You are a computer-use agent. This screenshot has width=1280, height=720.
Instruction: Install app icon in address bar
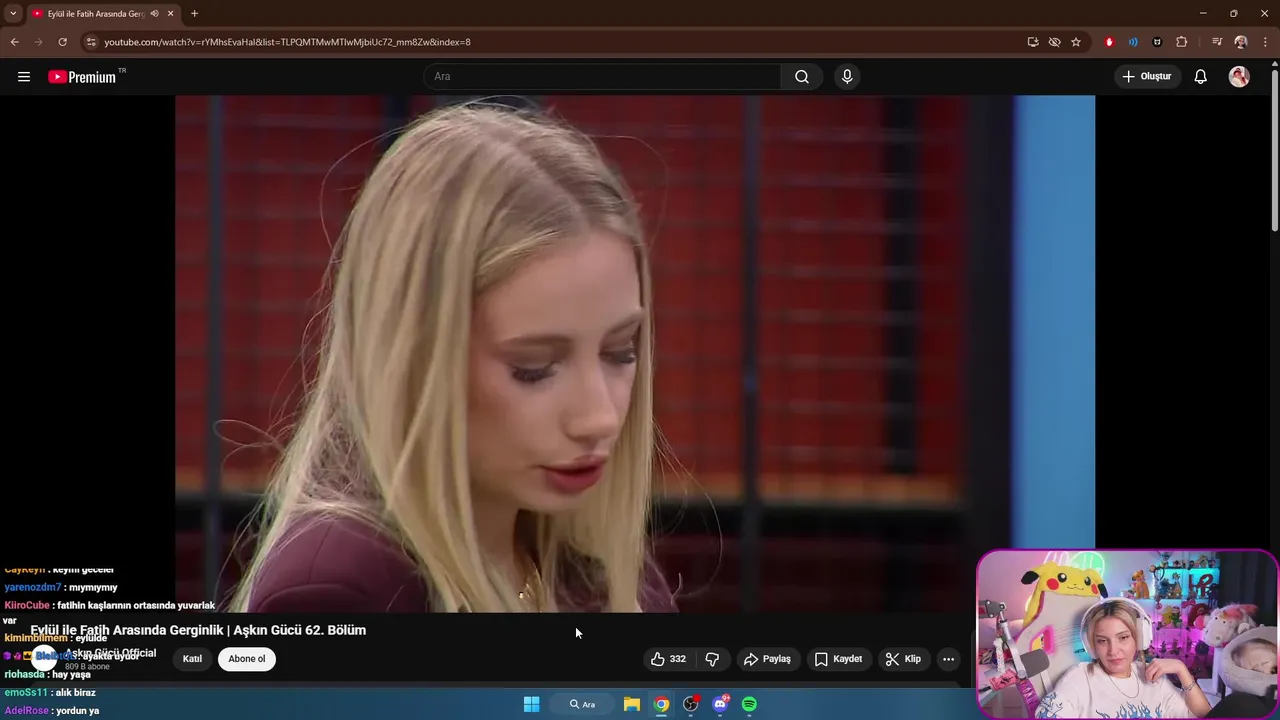1033,42
